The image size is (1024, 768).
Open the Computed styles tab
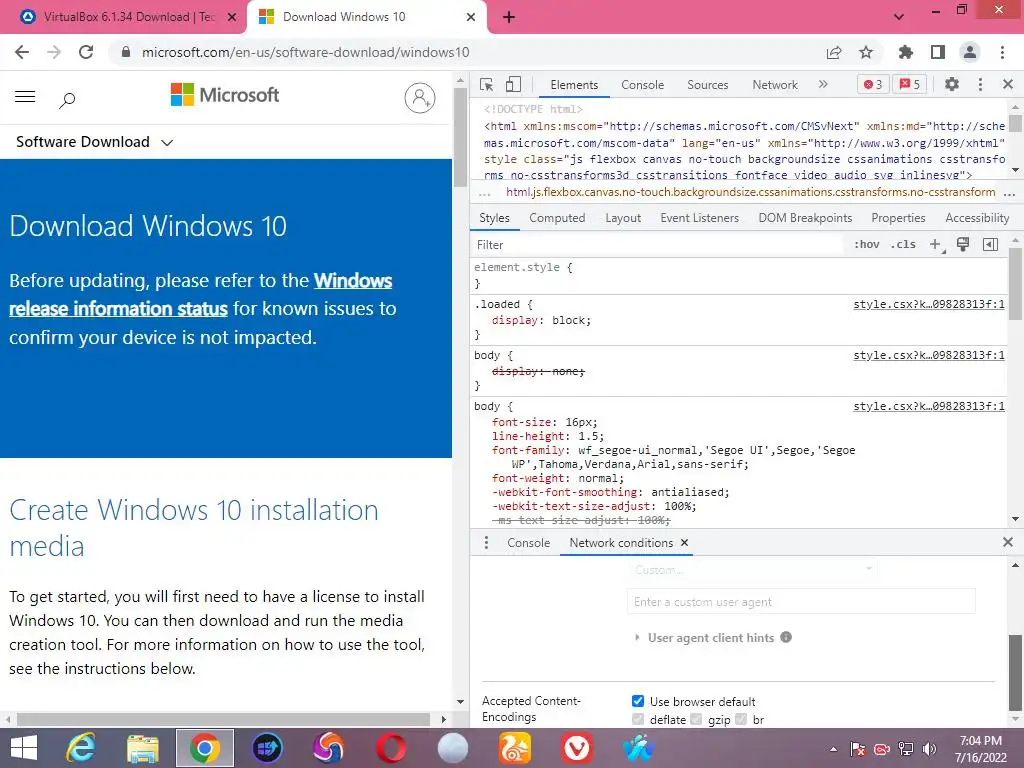(557, 218)
